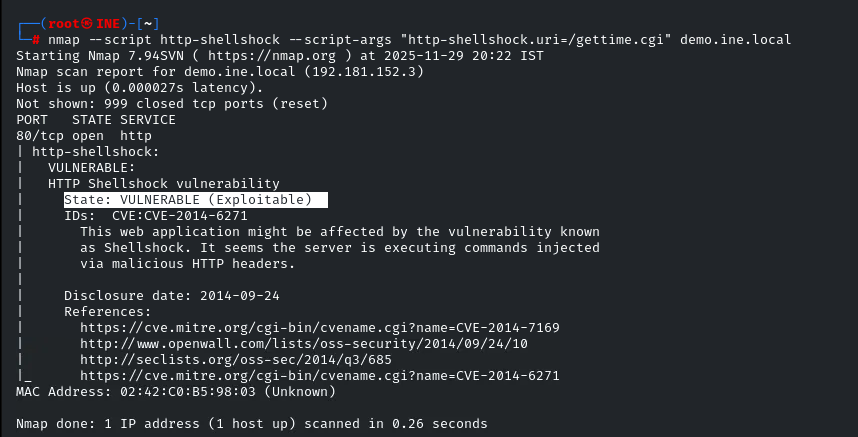
Task: Click the 80/tcp open http port line
Action: coord(80,136)
